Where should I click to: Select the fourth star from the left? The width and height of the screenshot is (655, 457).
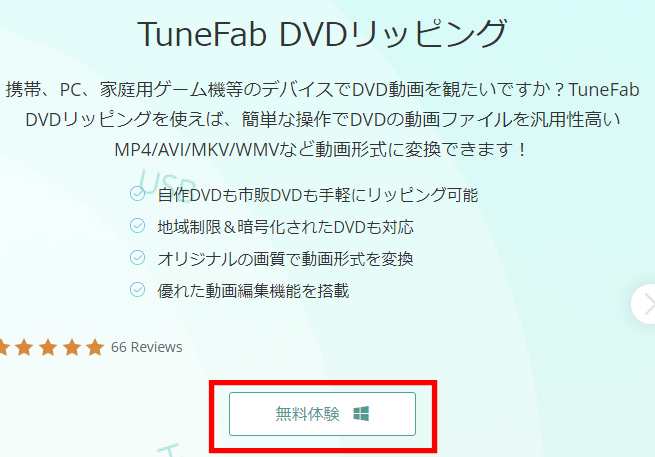72,347
